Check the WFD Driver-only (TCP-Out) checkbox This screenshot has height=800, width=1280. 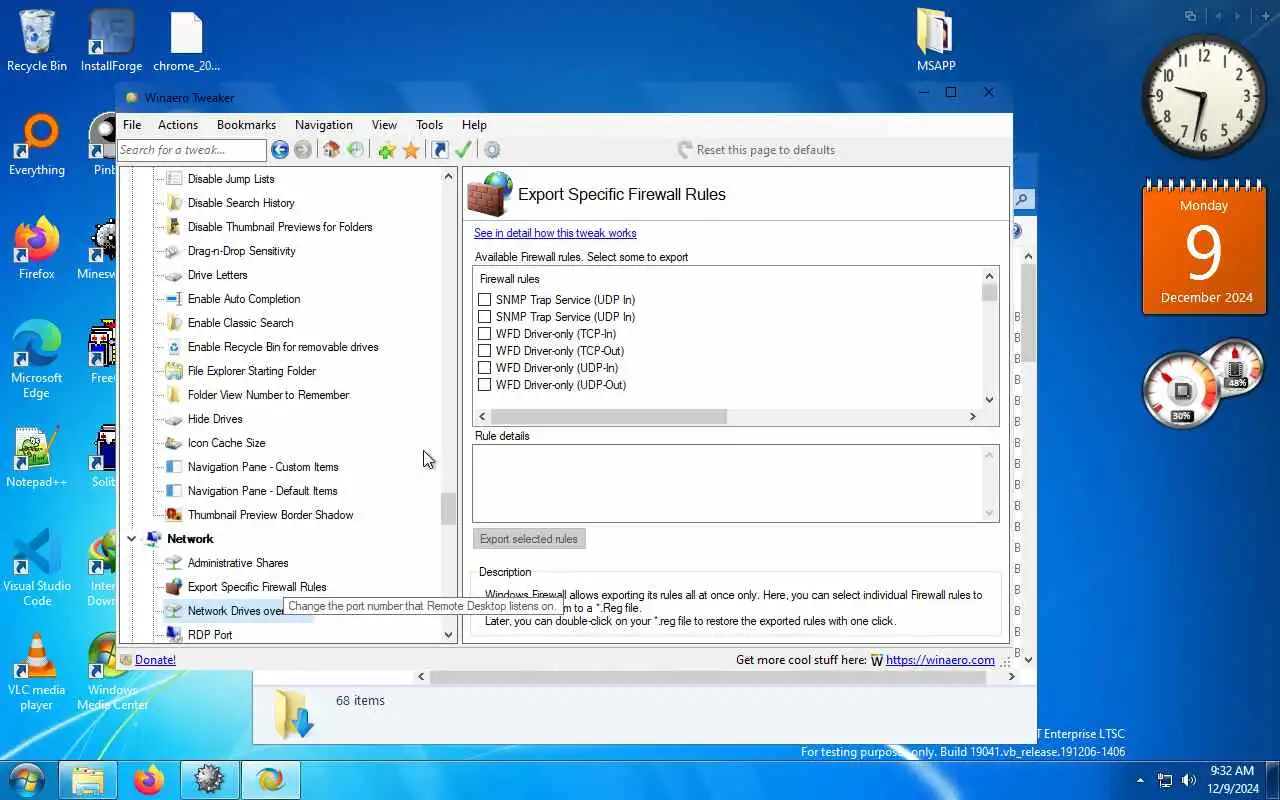tap(485, 351)
